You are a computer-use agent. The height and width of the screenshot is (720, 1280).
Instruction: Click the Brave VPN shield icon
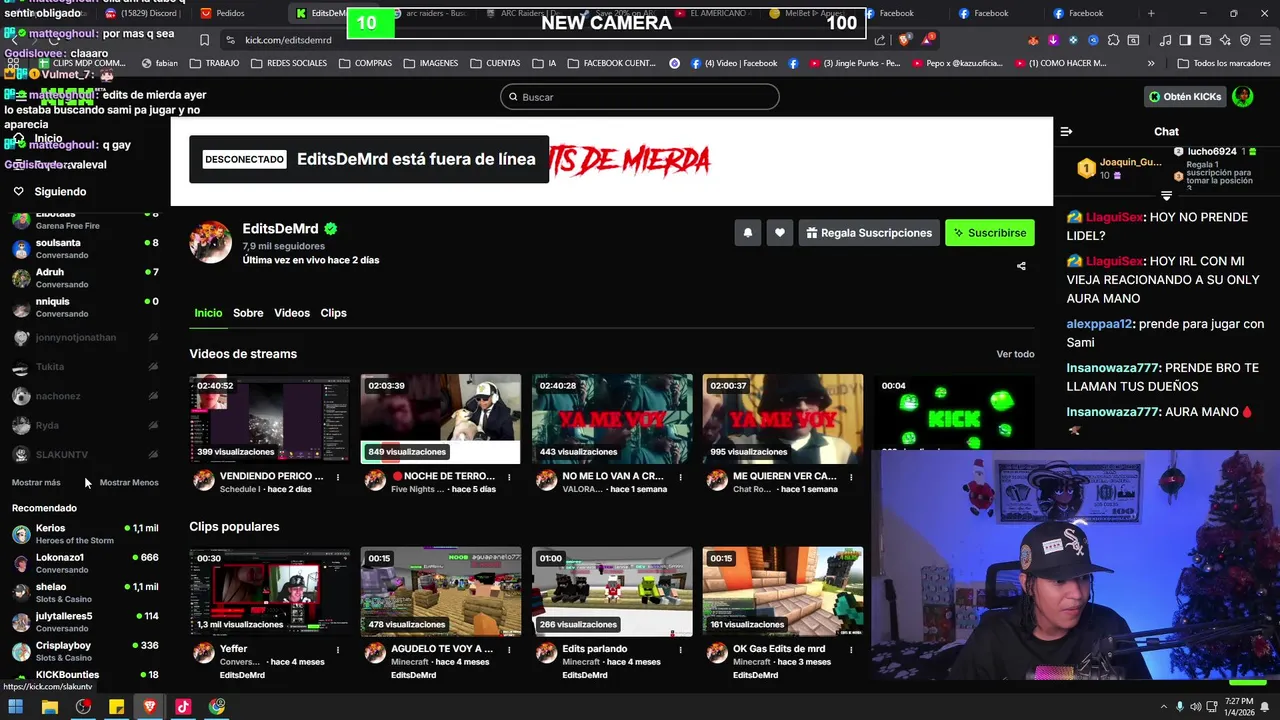click(x=1245, y=40)
